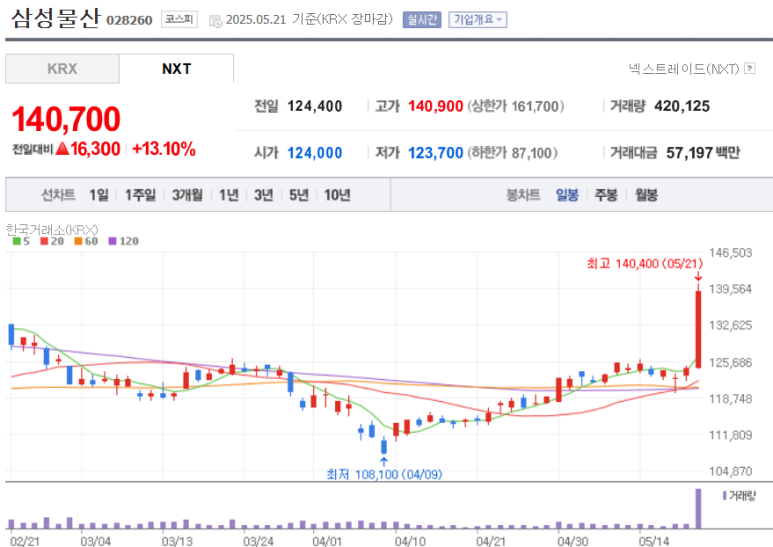Screen dimensions: 773x547
Task: Click the stock code 028260
Action: [129, 20]
